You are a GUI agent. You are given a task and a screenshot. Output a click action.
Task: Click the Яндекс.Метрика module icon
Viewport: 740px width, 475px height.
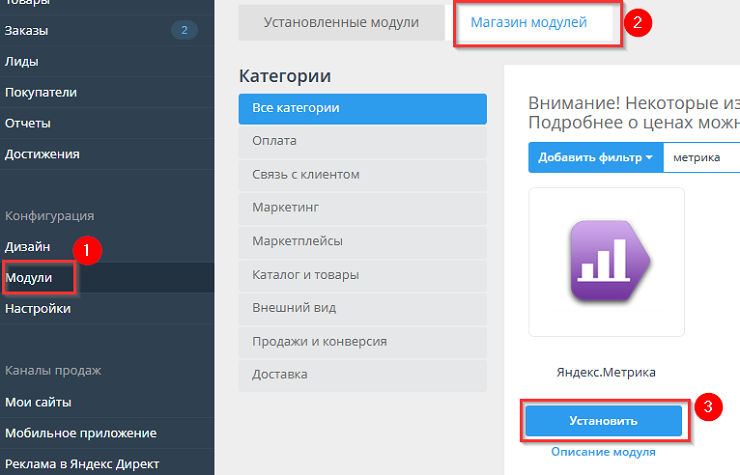[606, 262]
